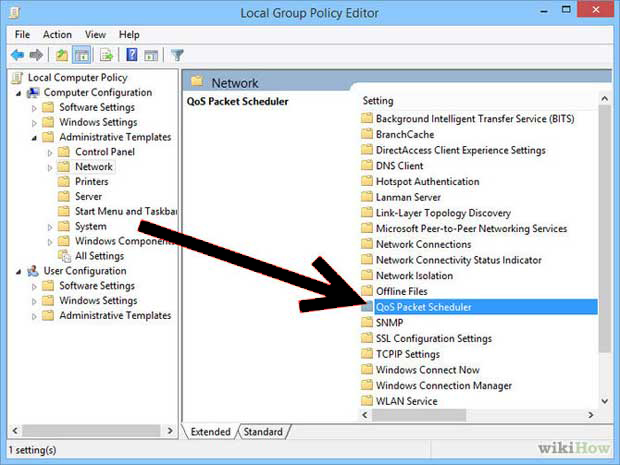620x465 pixels.
Task: Toggle Show/Hide Console Tree toolbar icon
Action: tap(82, 55)
